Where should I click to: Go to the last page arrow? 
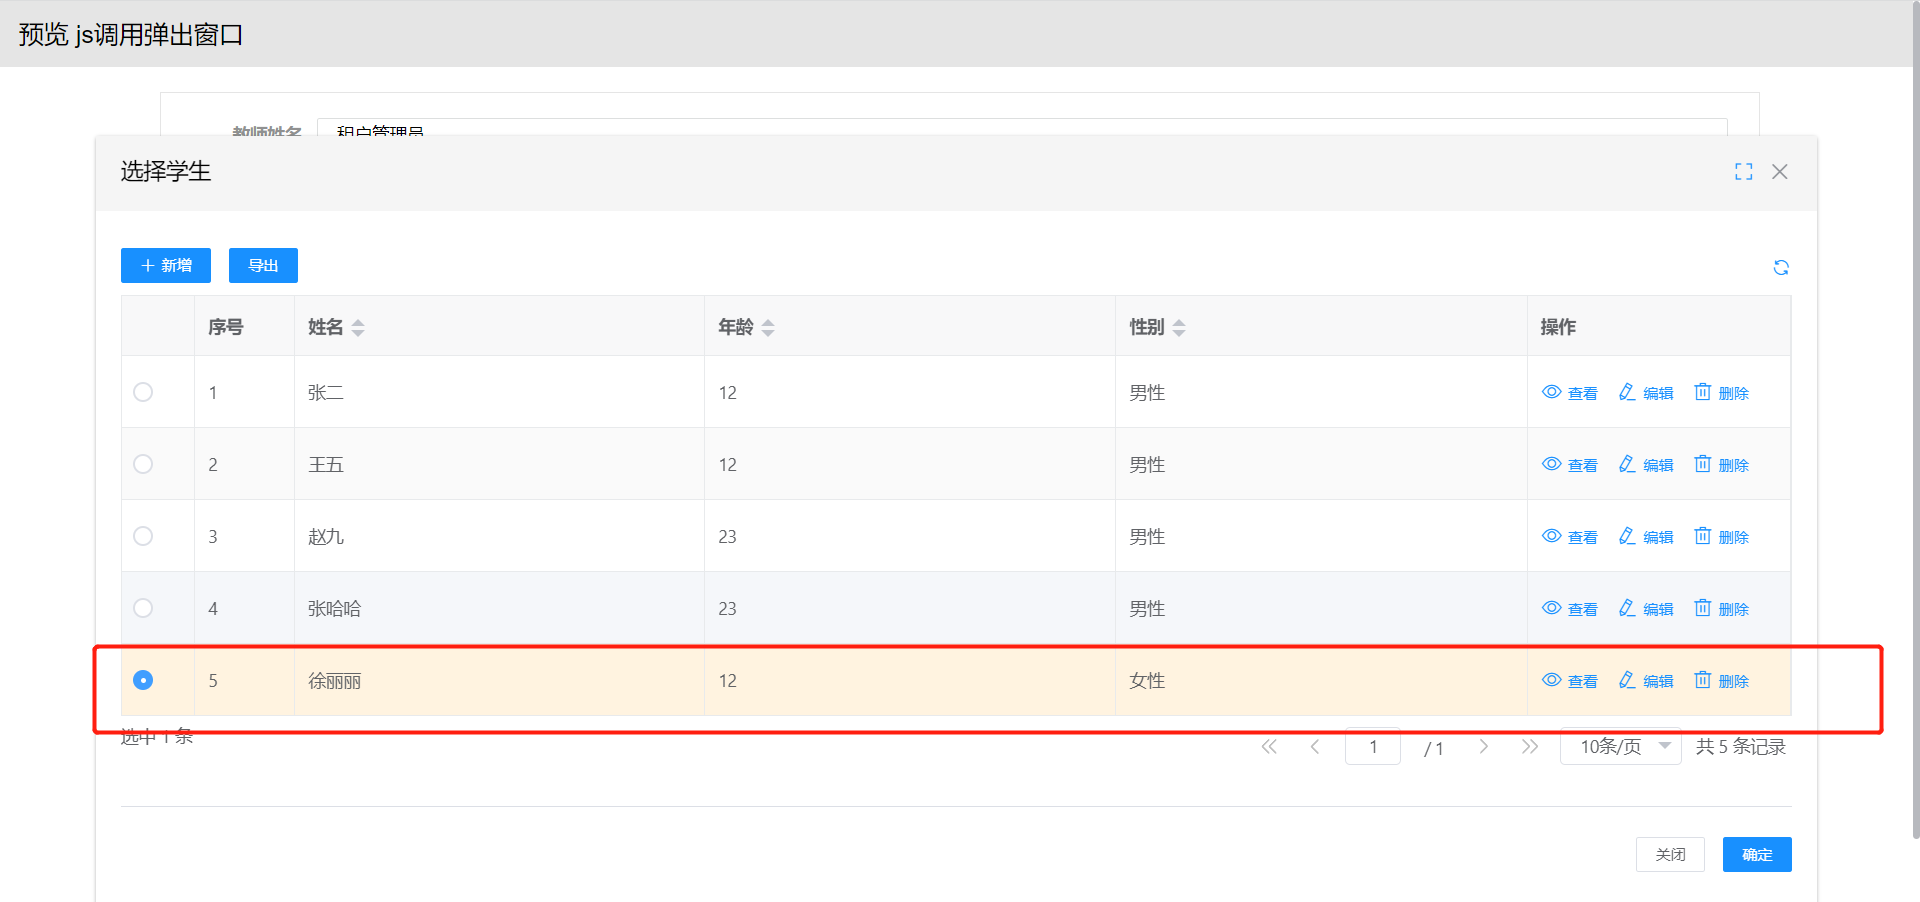[x=1529, y=747]
